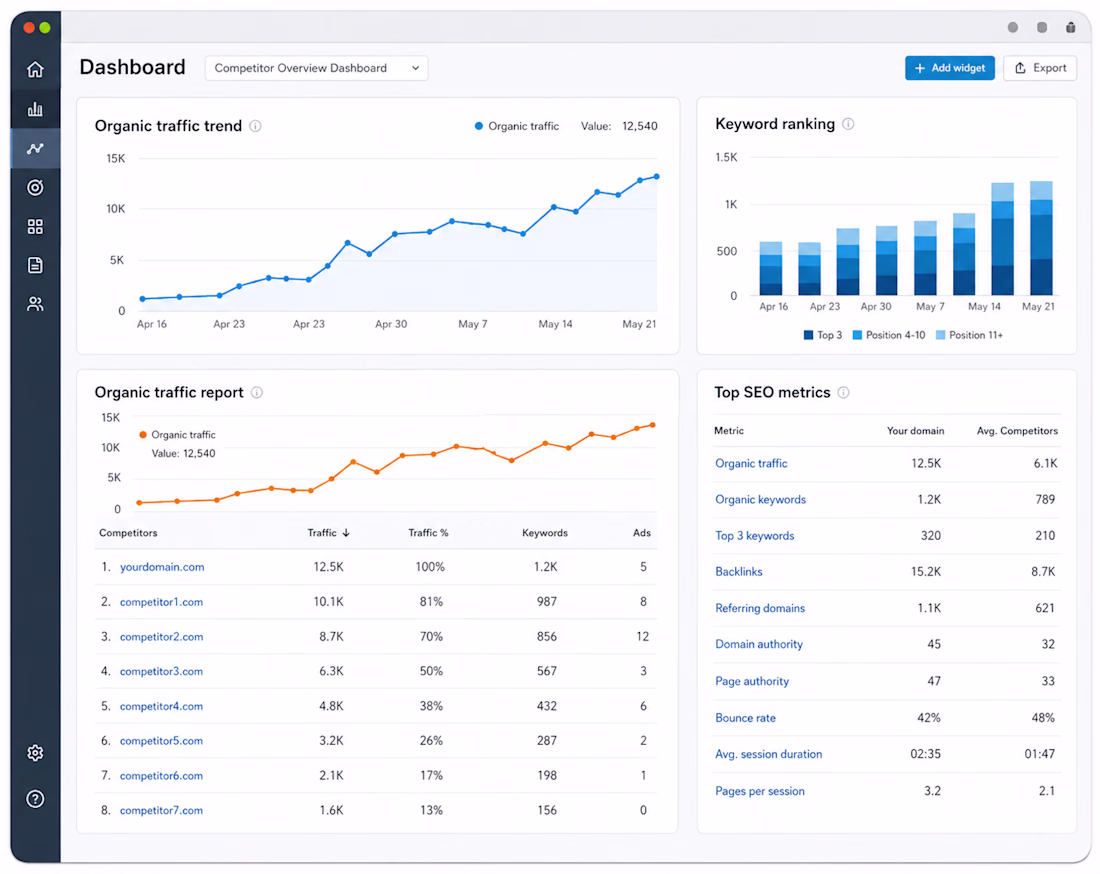
Task: Open the settings gear sidebar icon
Action: [x=35, y=753]
